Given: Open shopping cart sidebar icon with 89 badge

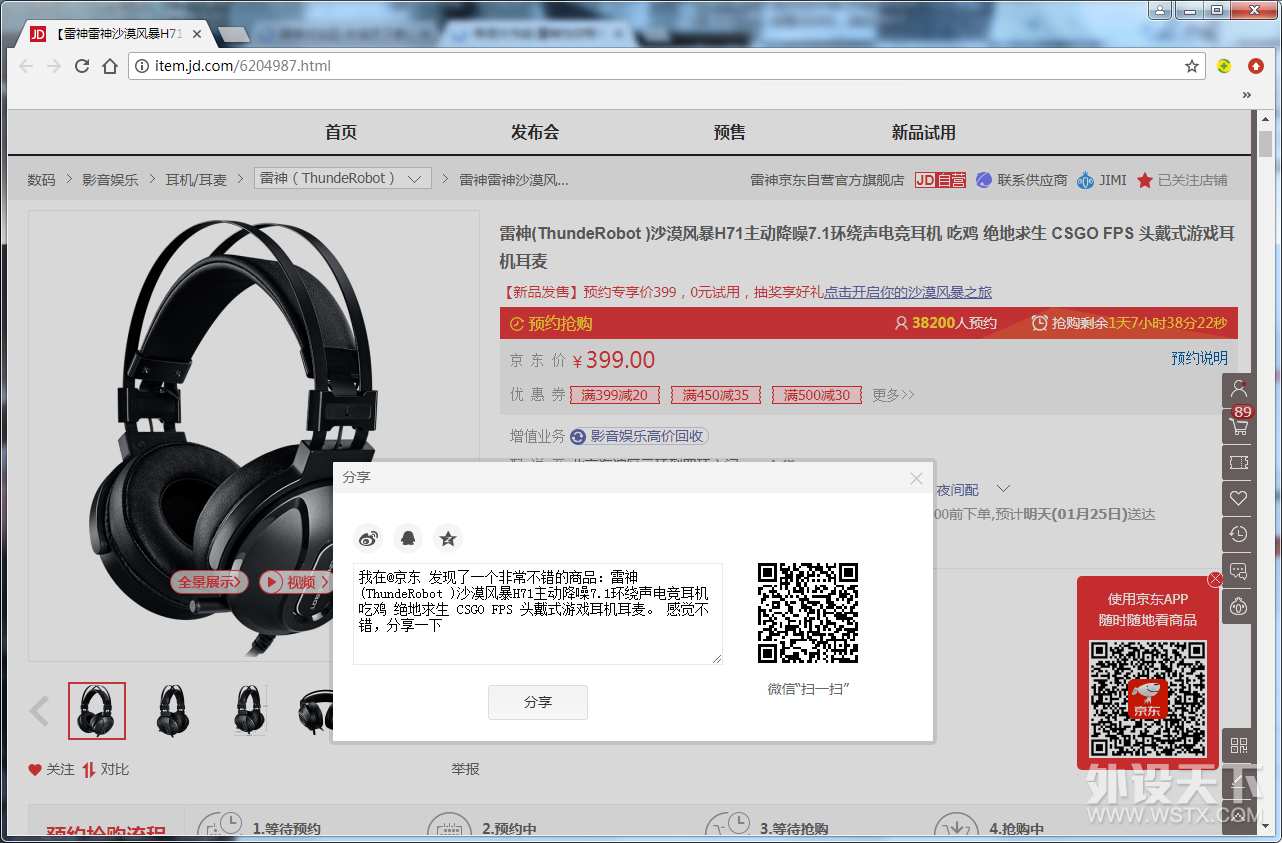Looking at the screenshot, I should coord(1239,426).
